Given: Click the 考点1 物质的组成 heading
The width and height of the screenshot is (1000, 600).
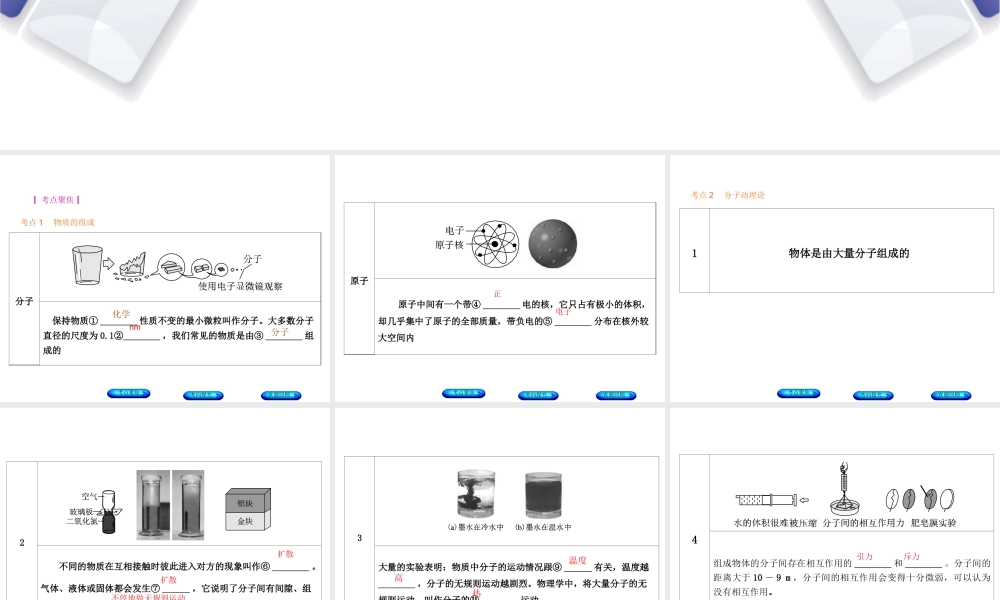Looking at the screenshot, I should tap(57, 223).
